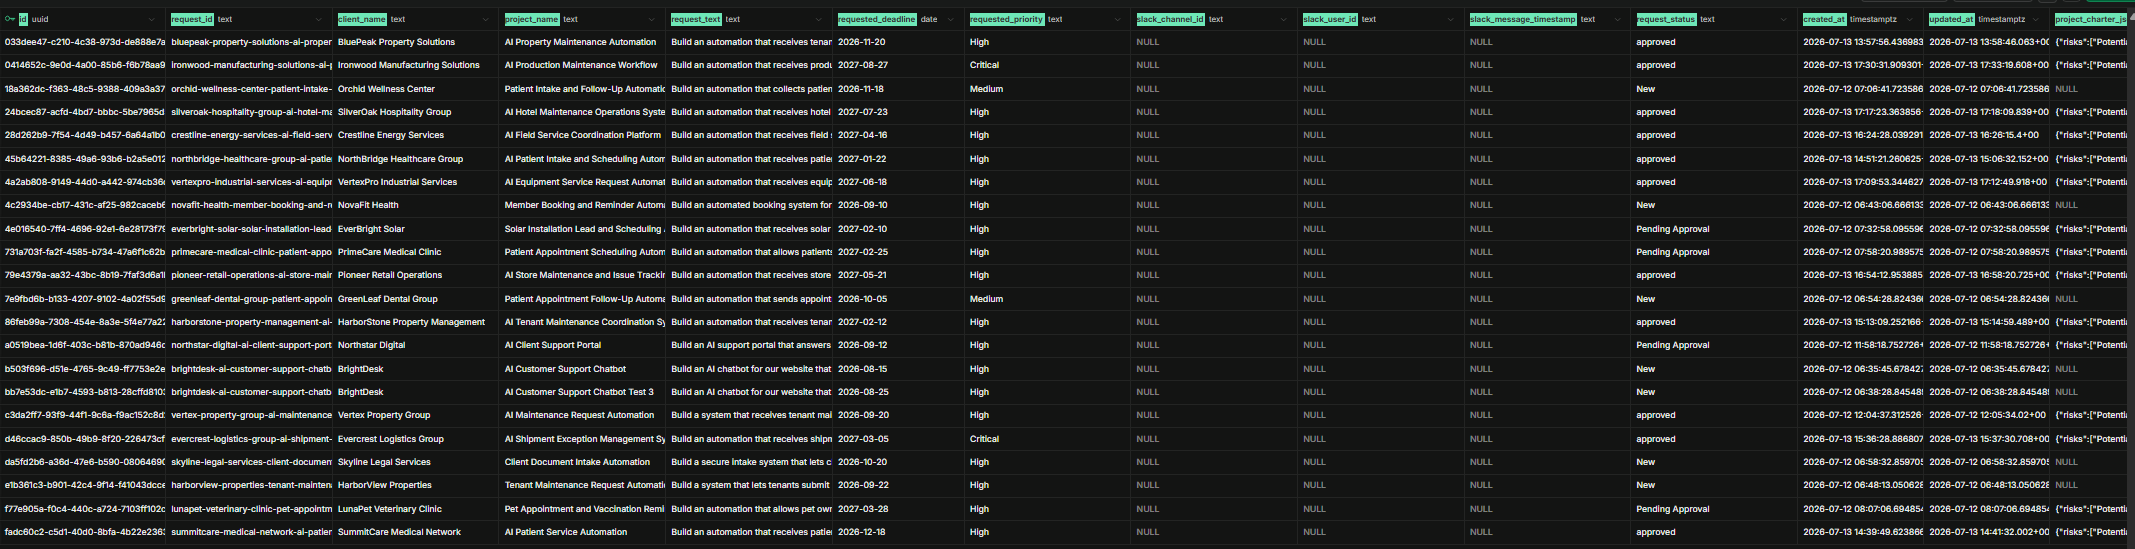
Task: Select the EverBright Solar client cell
Action: point(416,229)
